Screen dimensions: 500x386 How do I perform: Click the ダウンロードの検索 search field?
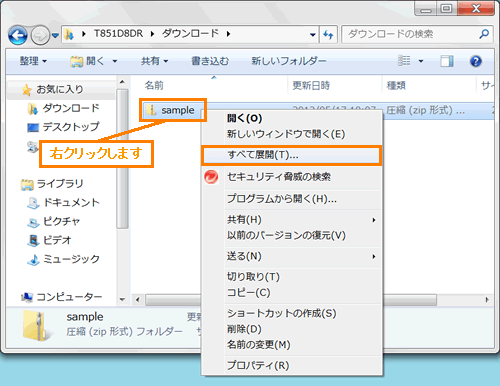[418, 34]
